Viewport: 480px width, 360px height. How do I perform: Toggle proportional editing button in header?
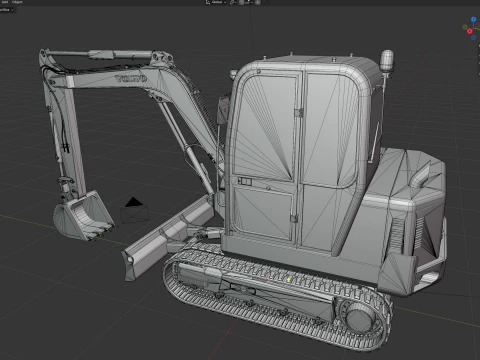pos(258,2)
